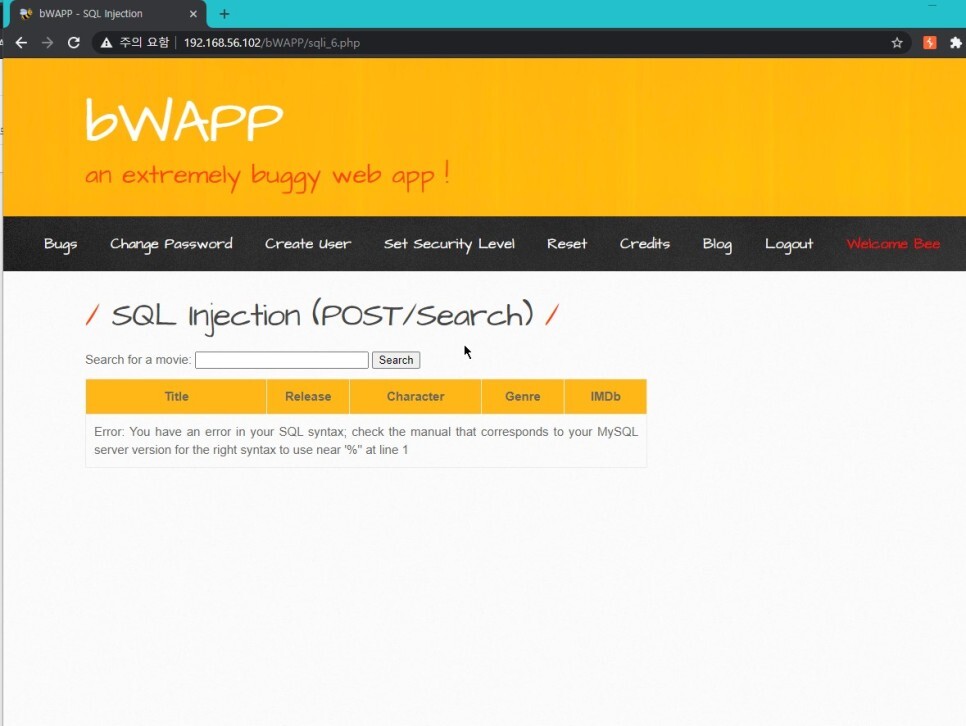
Task: Click the 'an extremely buggy web app' tagline
Action: [x=267, y=176]
